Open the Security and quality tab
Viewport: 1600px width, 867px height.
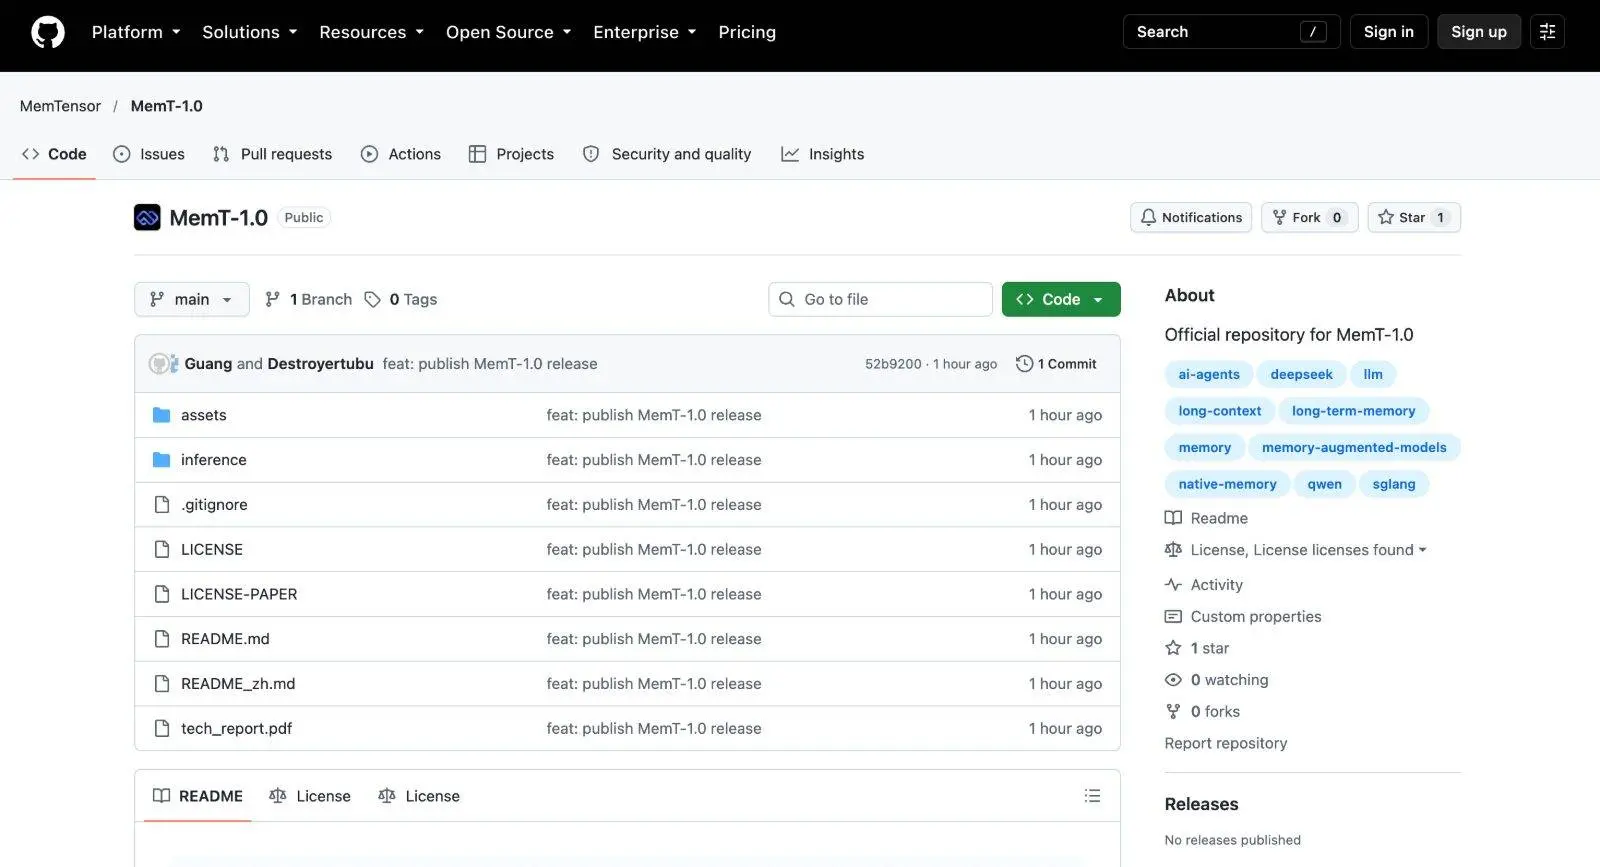[x=667, y=154]
